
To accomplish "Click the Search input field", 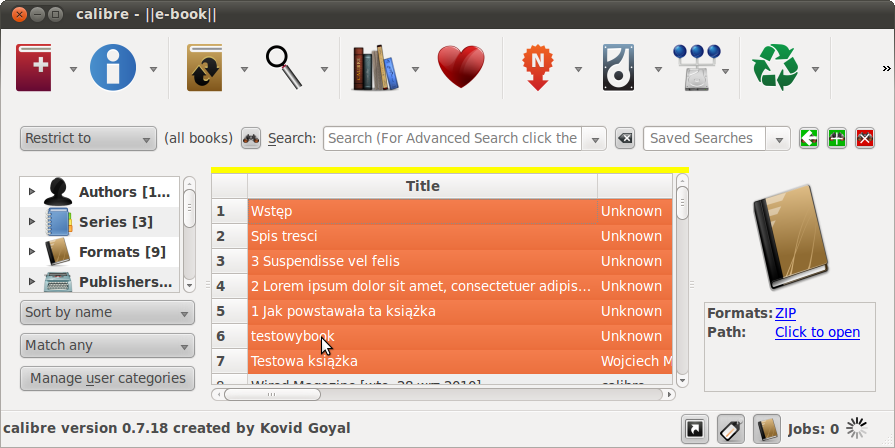I will pyautogui.click(x=453, y=139).
